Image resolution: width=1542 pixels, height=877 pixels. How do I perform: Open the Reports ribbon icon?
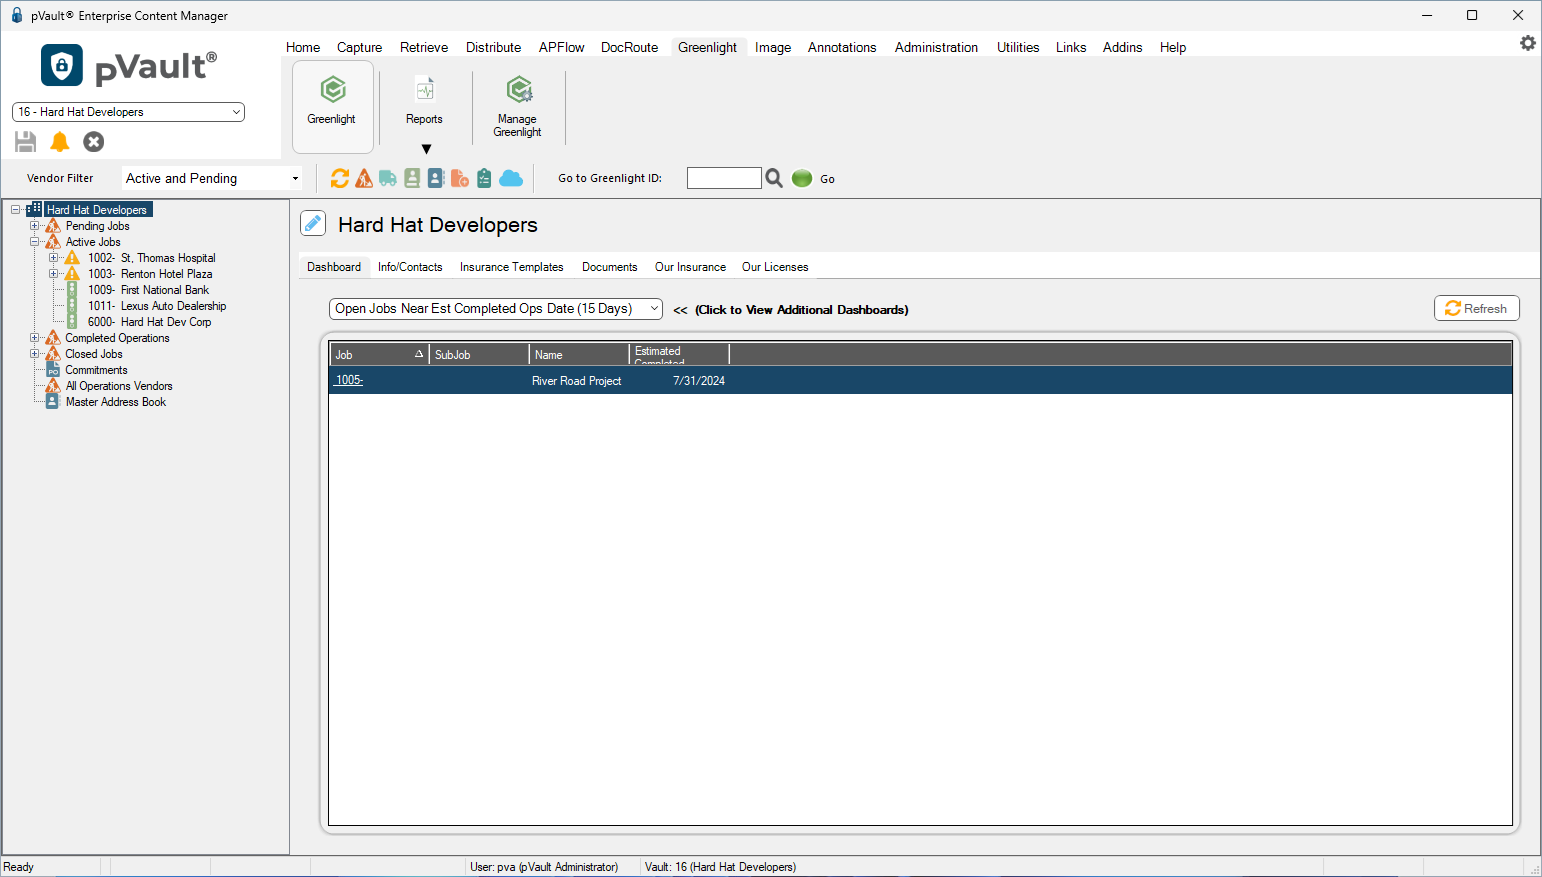[425, 90]
